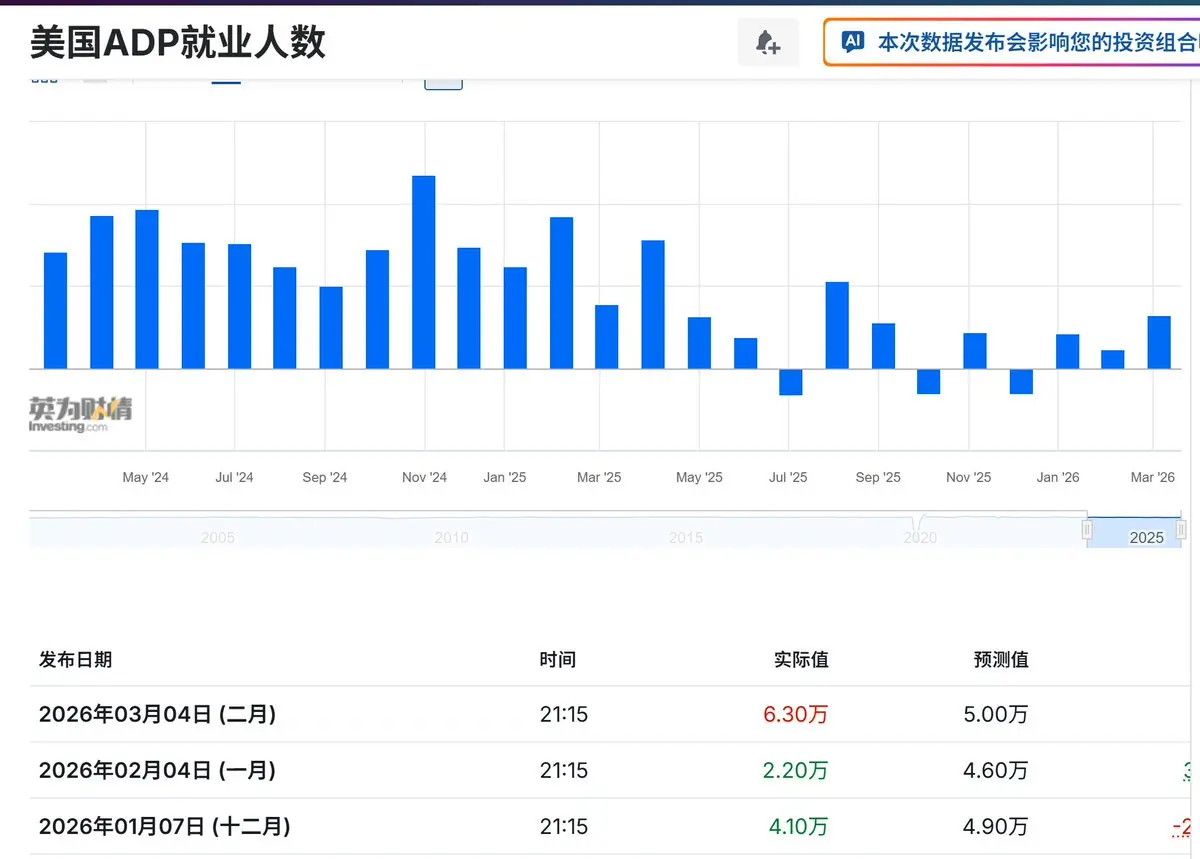Click the bar above Sep '24 label

pyautogui.click(x=331, y=328)
